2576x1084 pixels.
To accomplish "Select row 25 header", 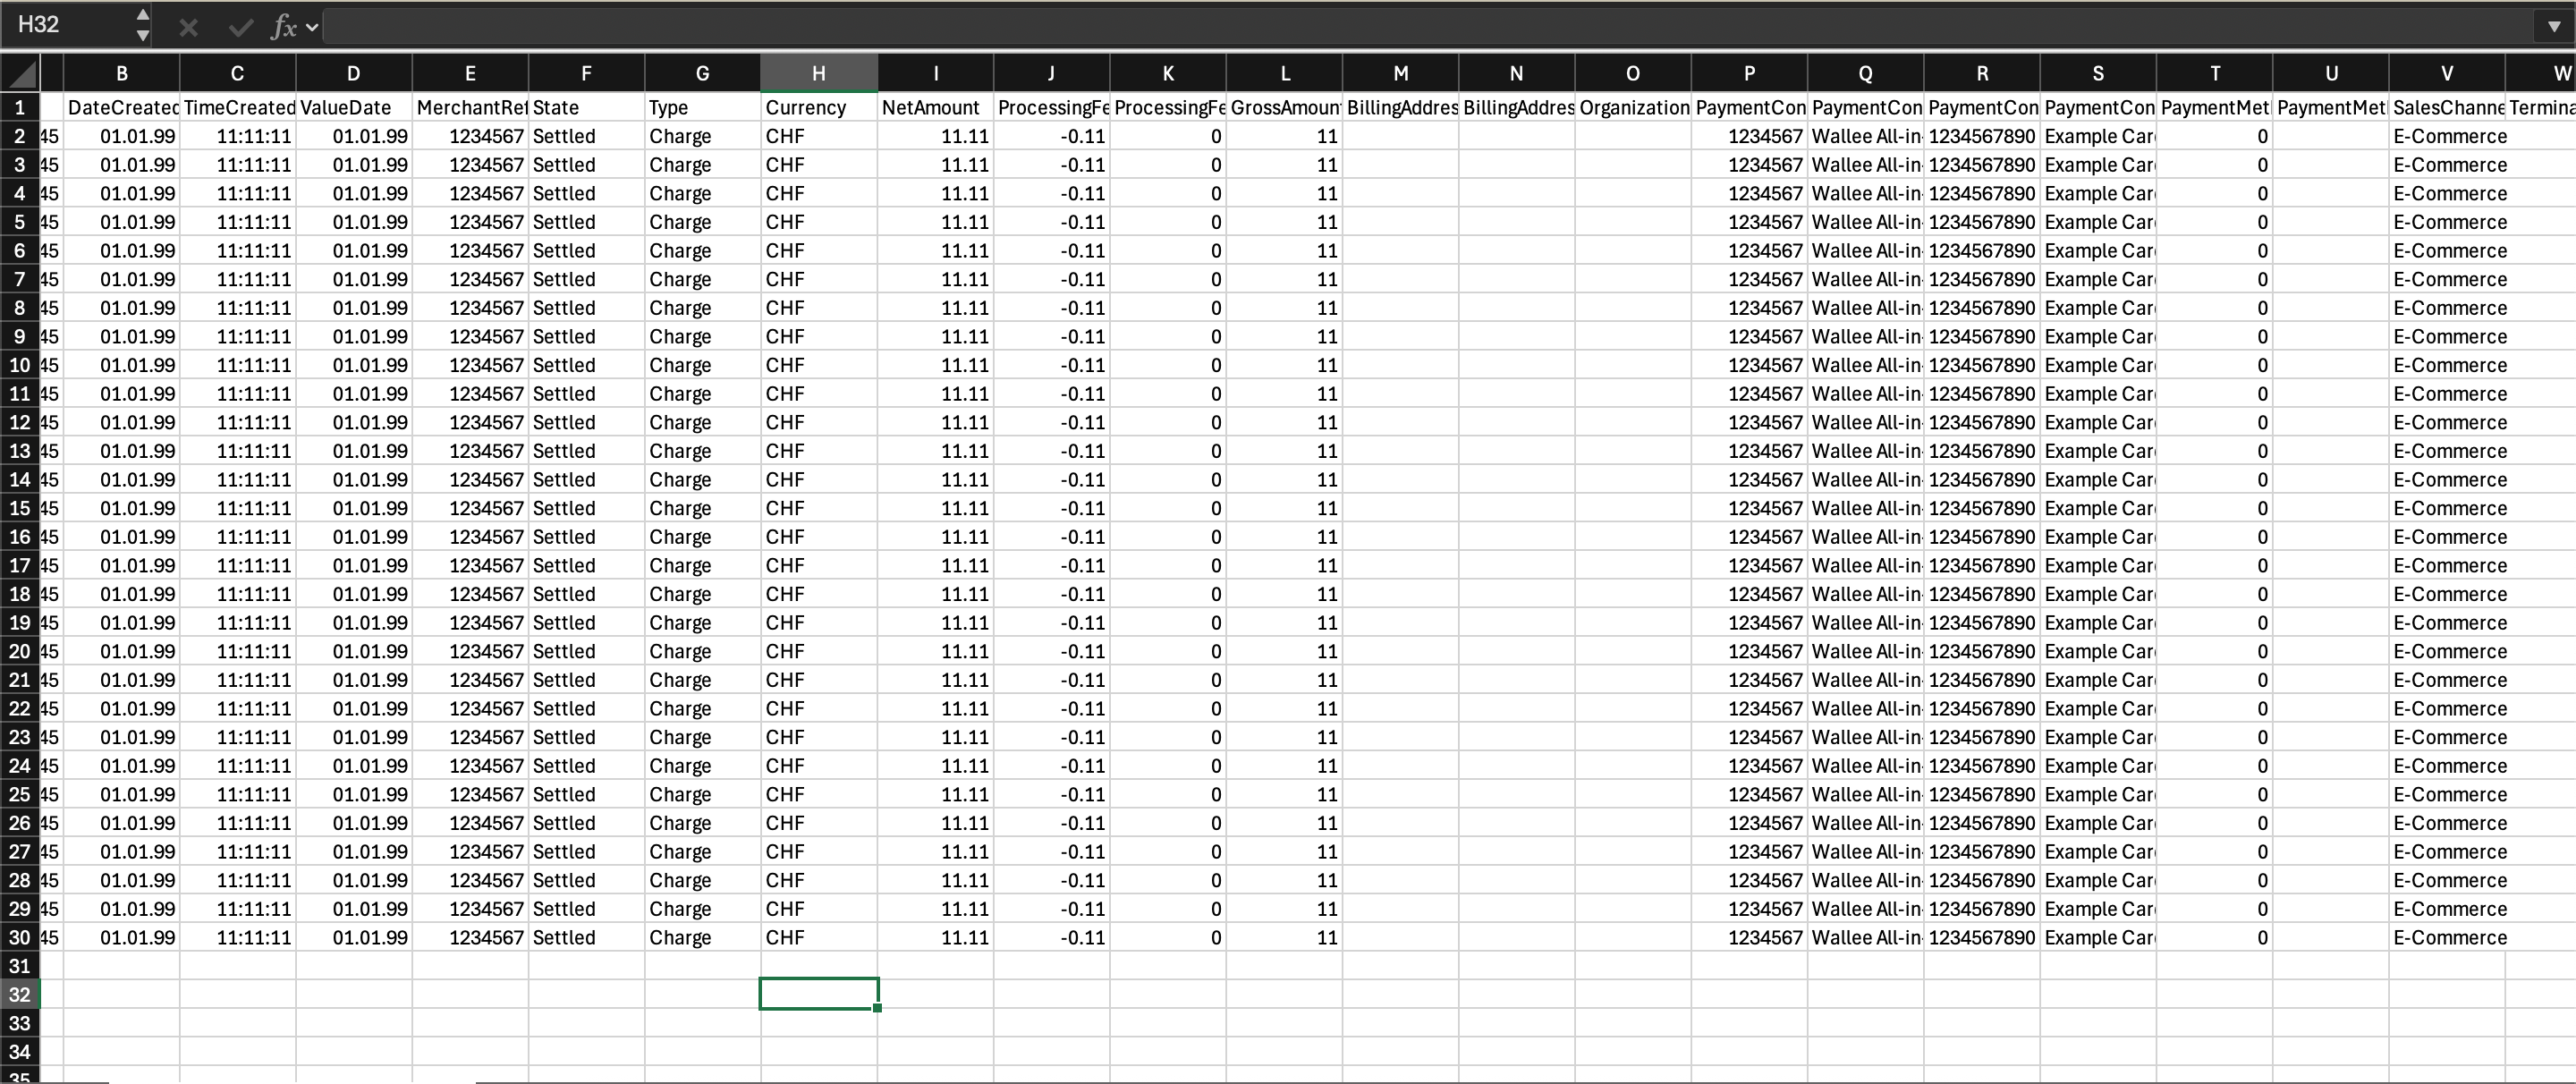I will point(20,794).
